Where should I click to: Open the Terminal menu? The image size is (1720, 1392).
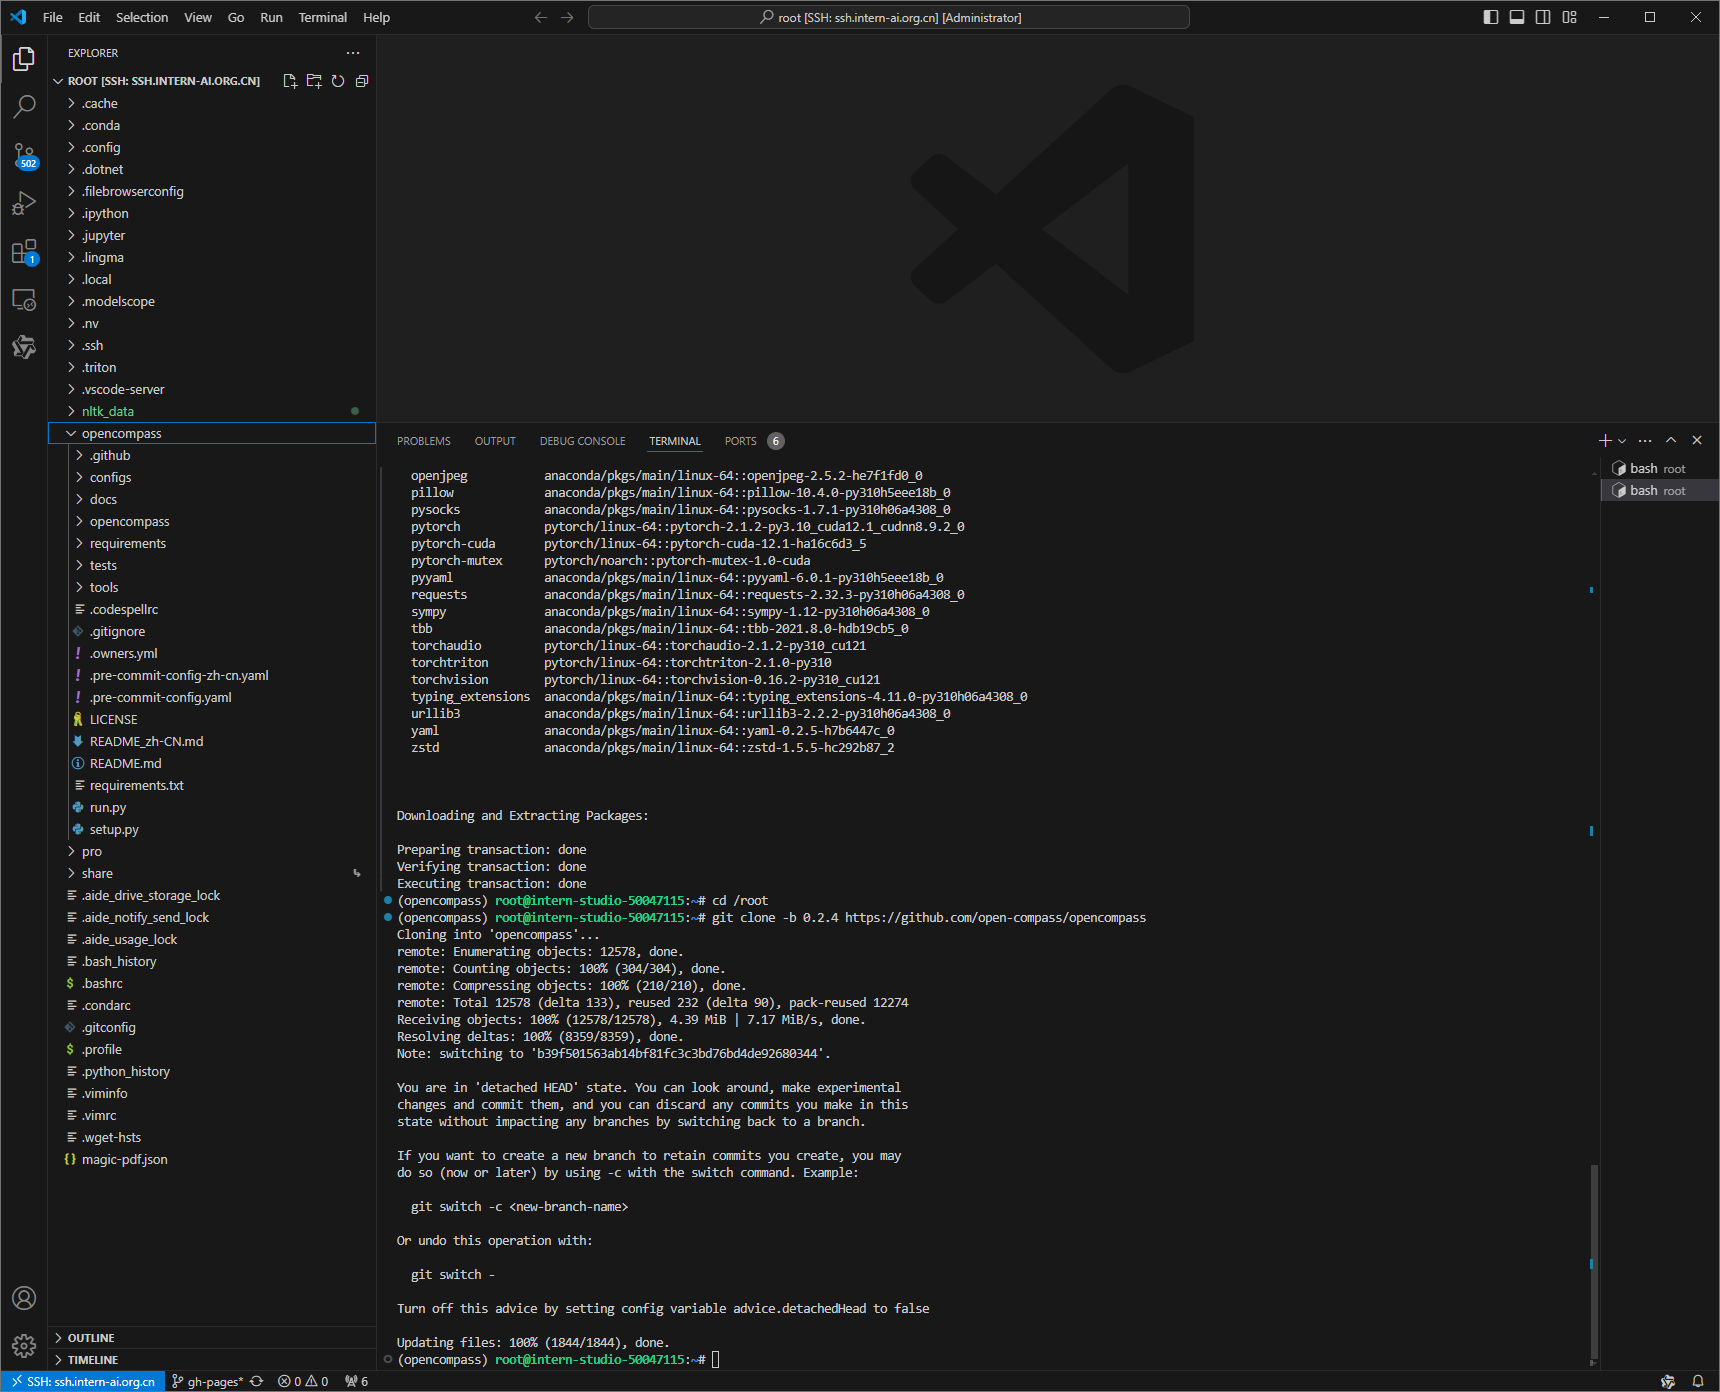(322, 17)
